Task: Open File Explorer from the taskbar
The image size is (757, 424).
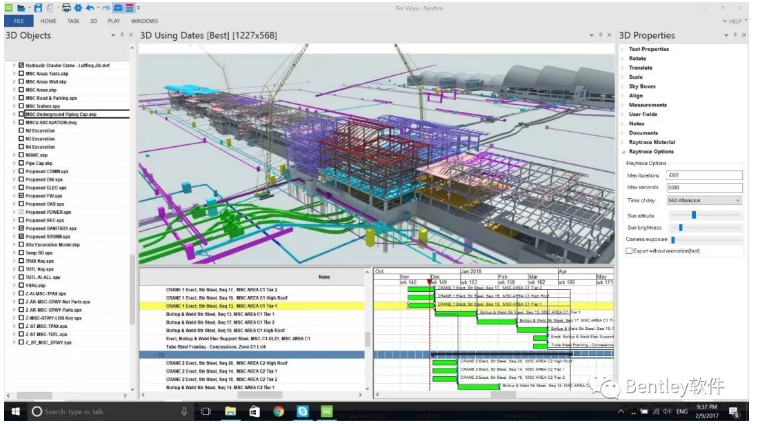Action: click(230, 411)
